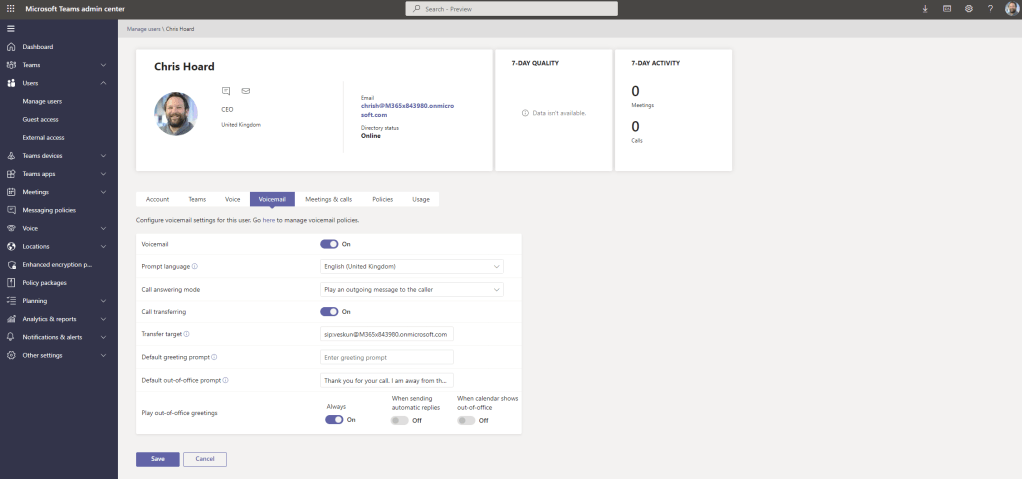
Task: Open the app launcher waffle icon
Action: coord(11,9)
